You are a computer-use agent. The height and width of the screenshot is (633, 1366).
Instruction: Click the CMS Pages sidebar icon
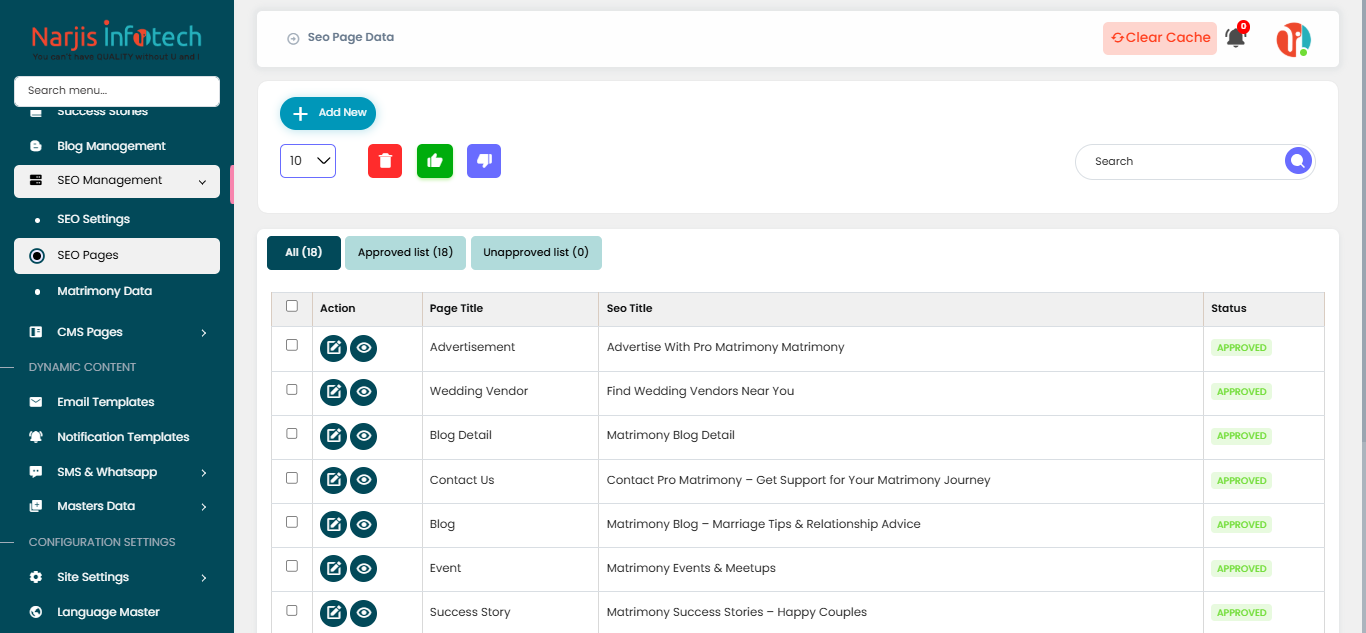click(x=36, y=332)
